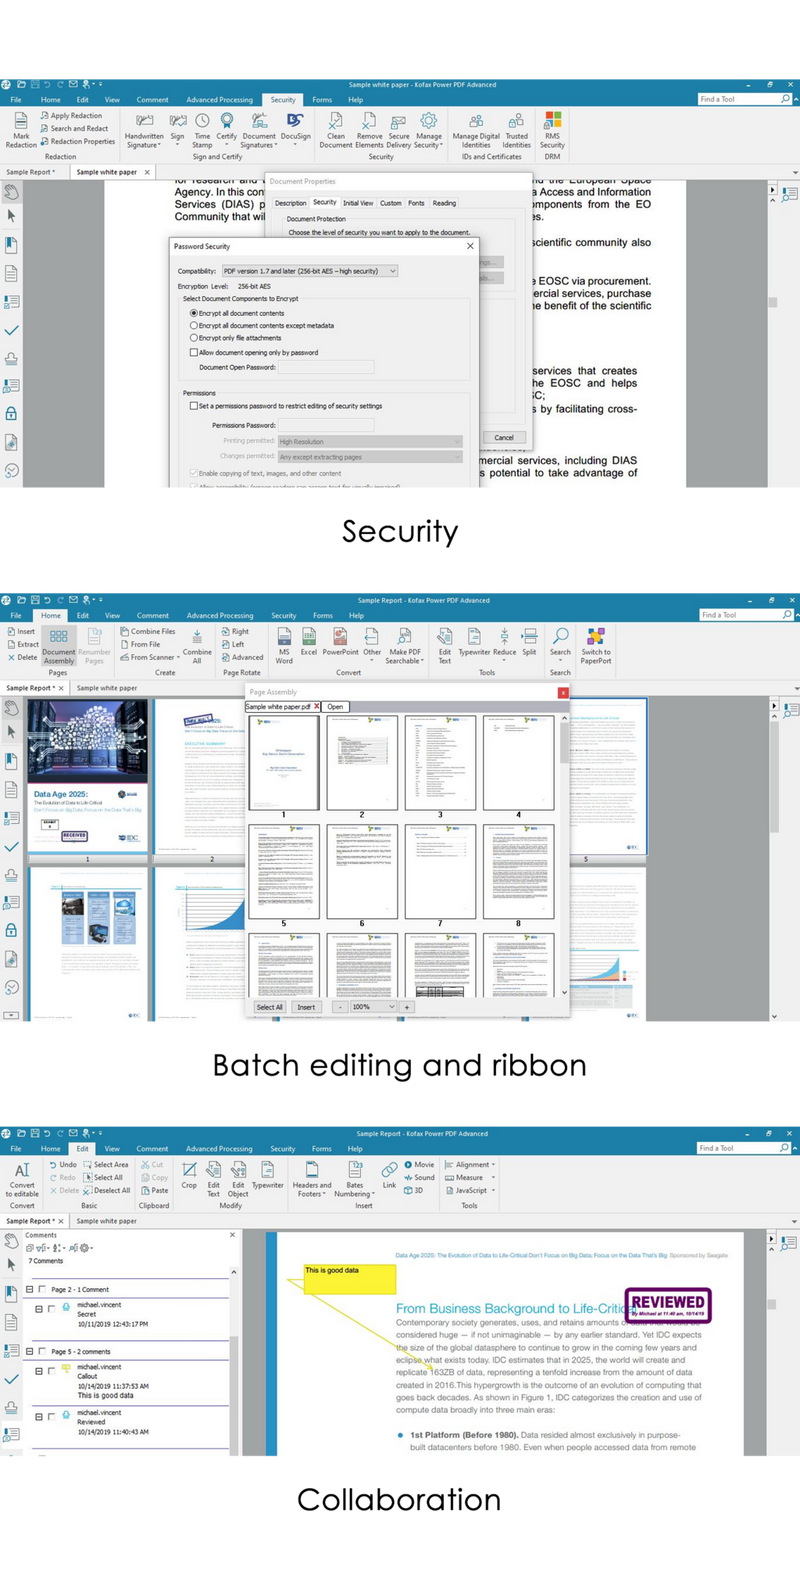Collapse the Page 2 - 1 Comment group
Image resolution: width=800 pixels, height=1590 pixels.
pyautogui.click(x=29, y=1290)
